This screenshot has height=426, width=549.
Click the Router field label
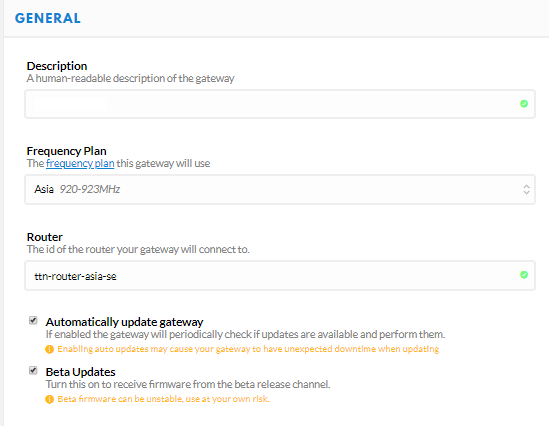[x=44, y=237]
